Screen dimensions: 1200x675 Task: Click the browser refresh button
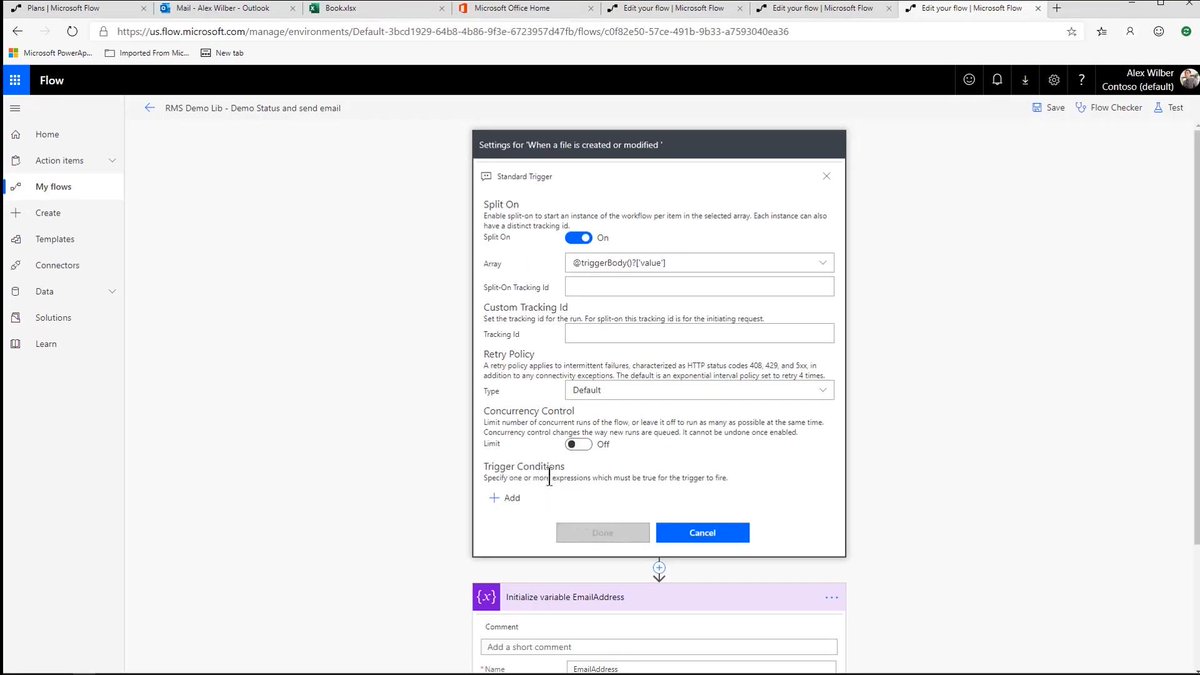point(72,31)
